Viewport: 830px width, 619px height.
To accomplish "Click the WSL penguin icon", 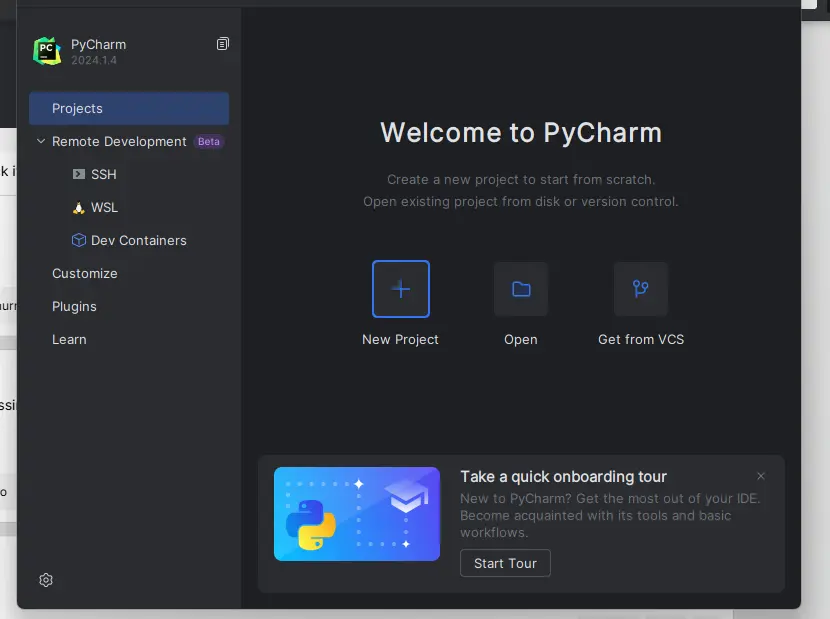I will [x=79, y=208].
